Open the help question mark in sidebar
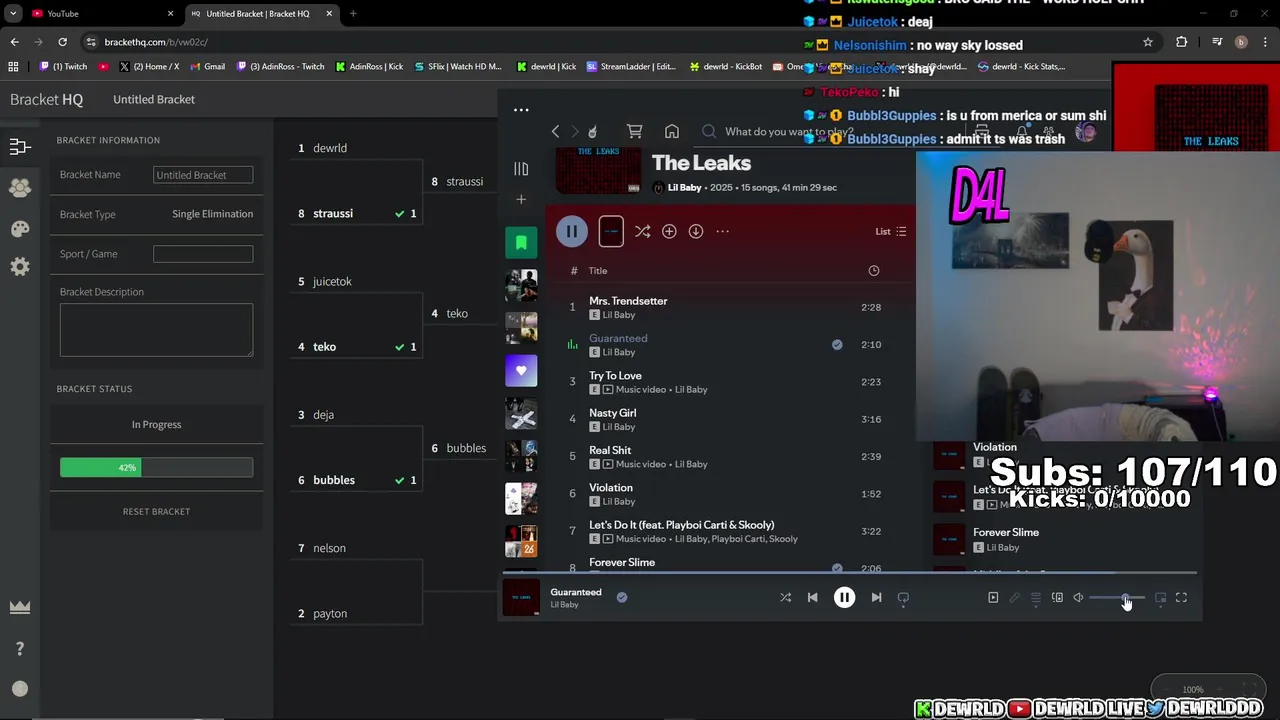The height and width of the screenshot is (720, 1280). [x=19, y=649]
